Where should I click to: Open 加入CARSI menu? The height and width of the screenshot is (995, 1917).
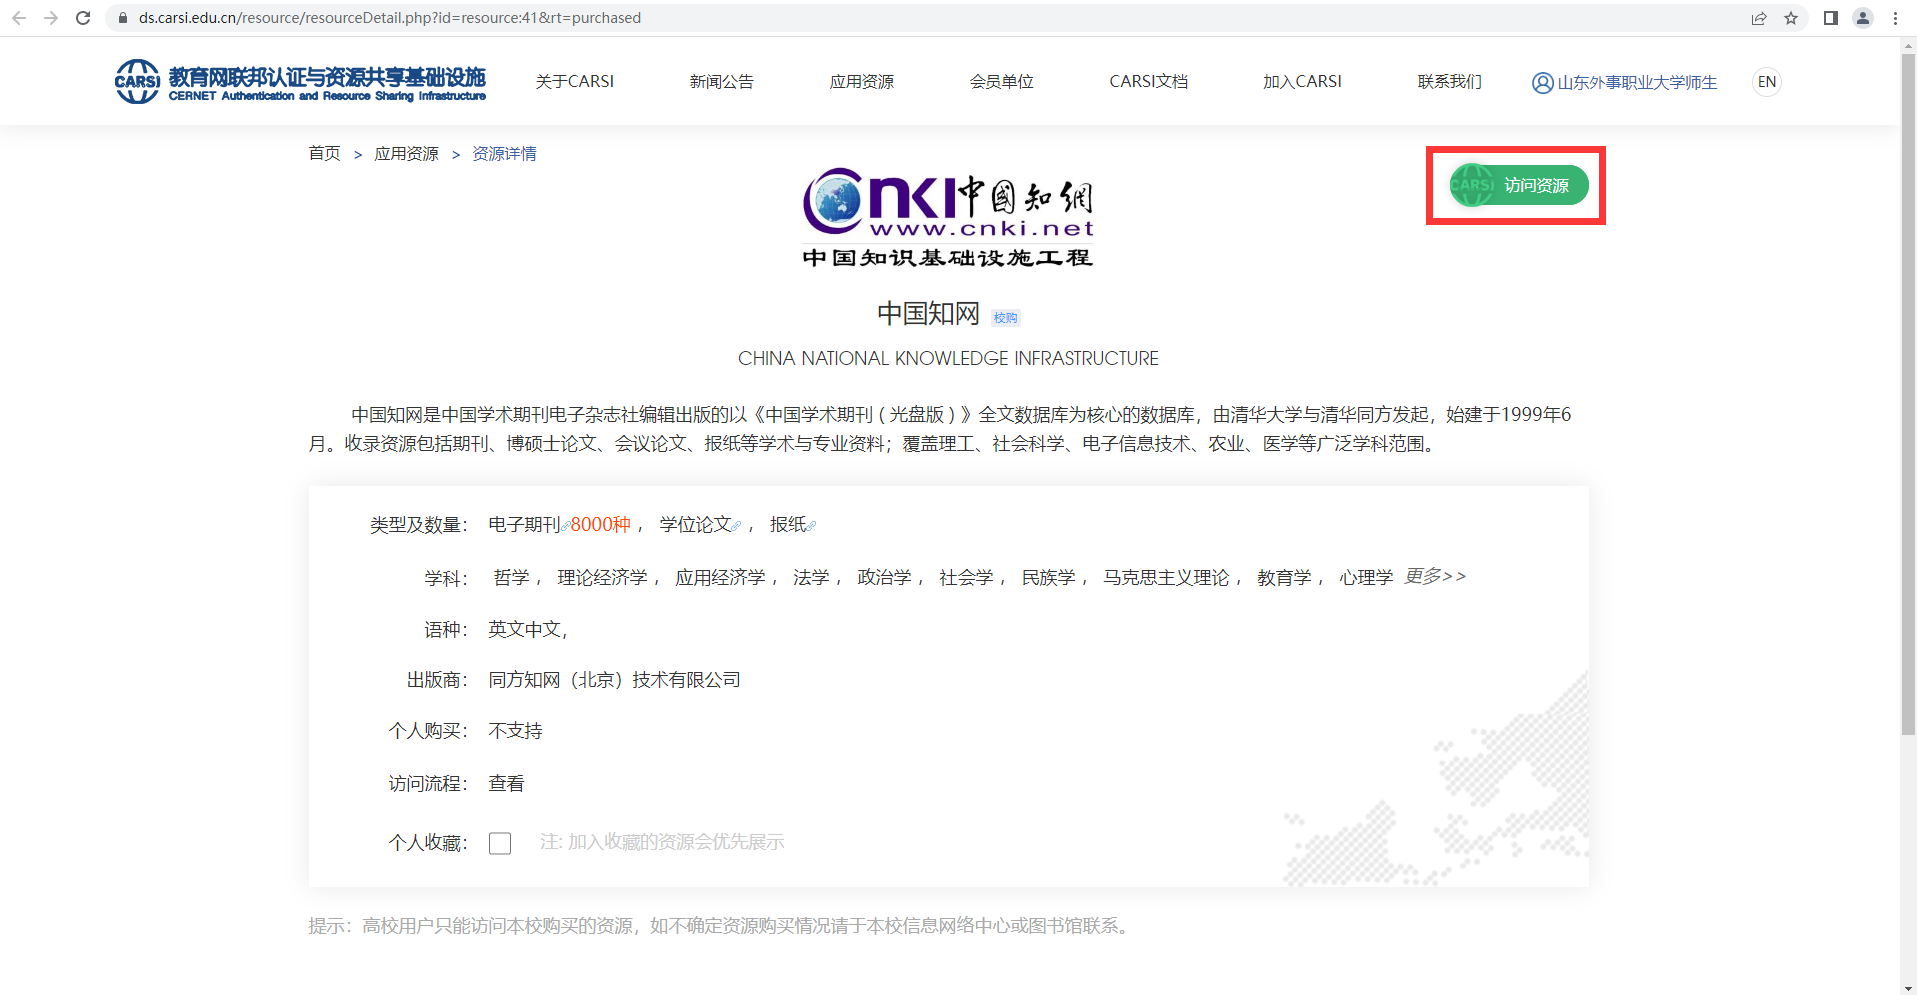1303,82
